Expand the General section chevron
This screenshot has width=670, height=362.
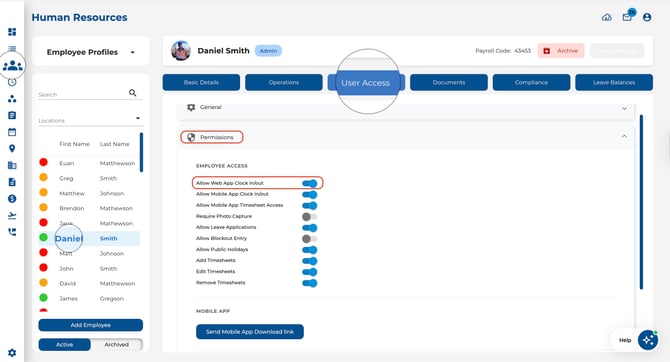tap(624, 109)
